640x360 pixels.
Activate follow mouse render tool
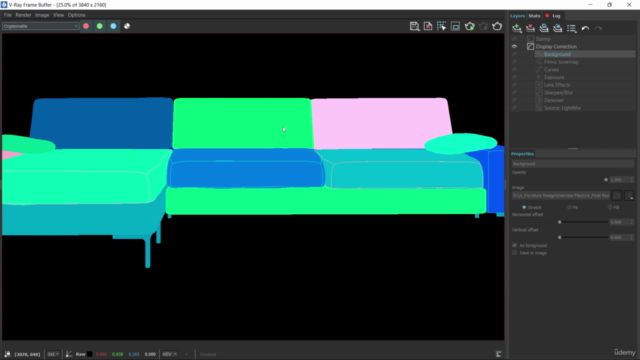pos(442,26)
